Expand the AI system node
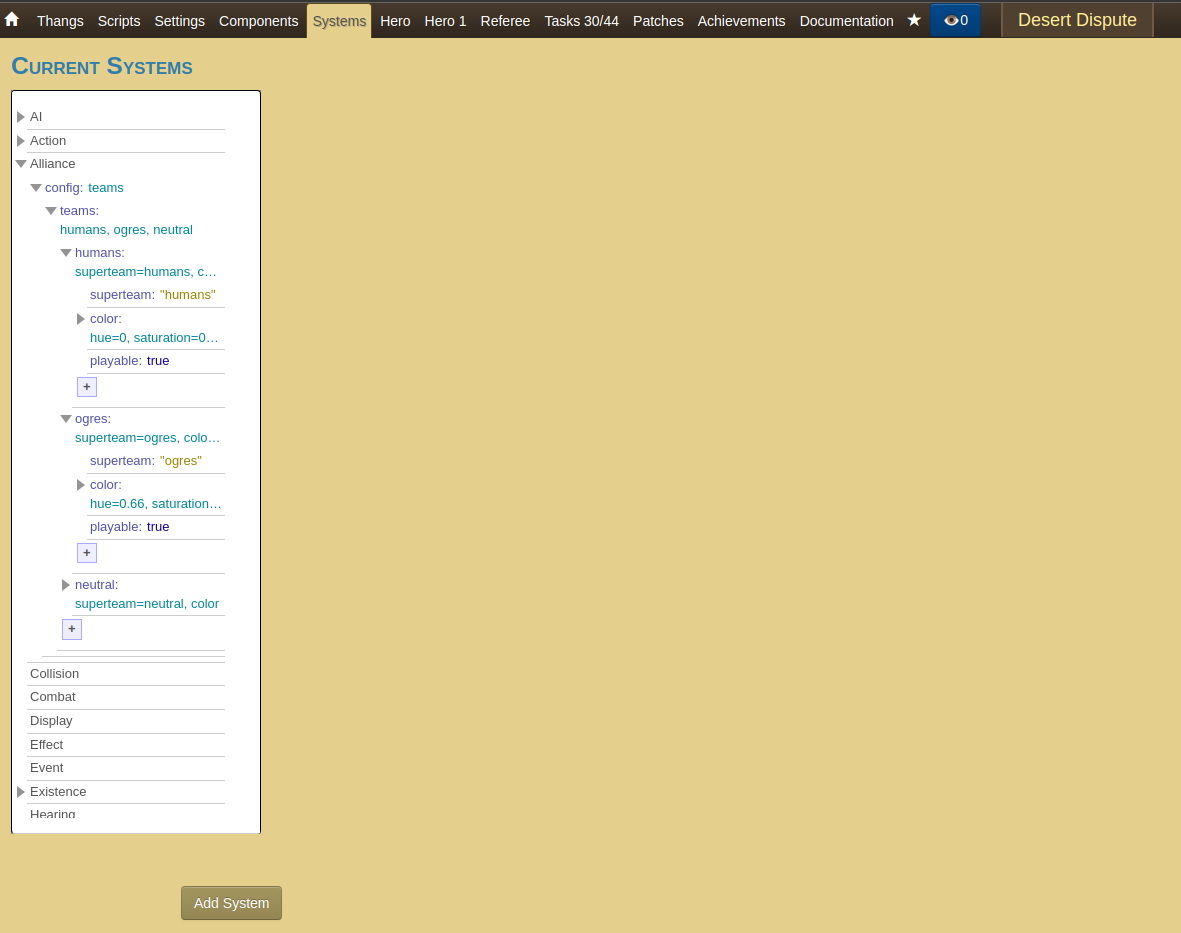Viewport: 1181px width, 933px height. [21, 117]
